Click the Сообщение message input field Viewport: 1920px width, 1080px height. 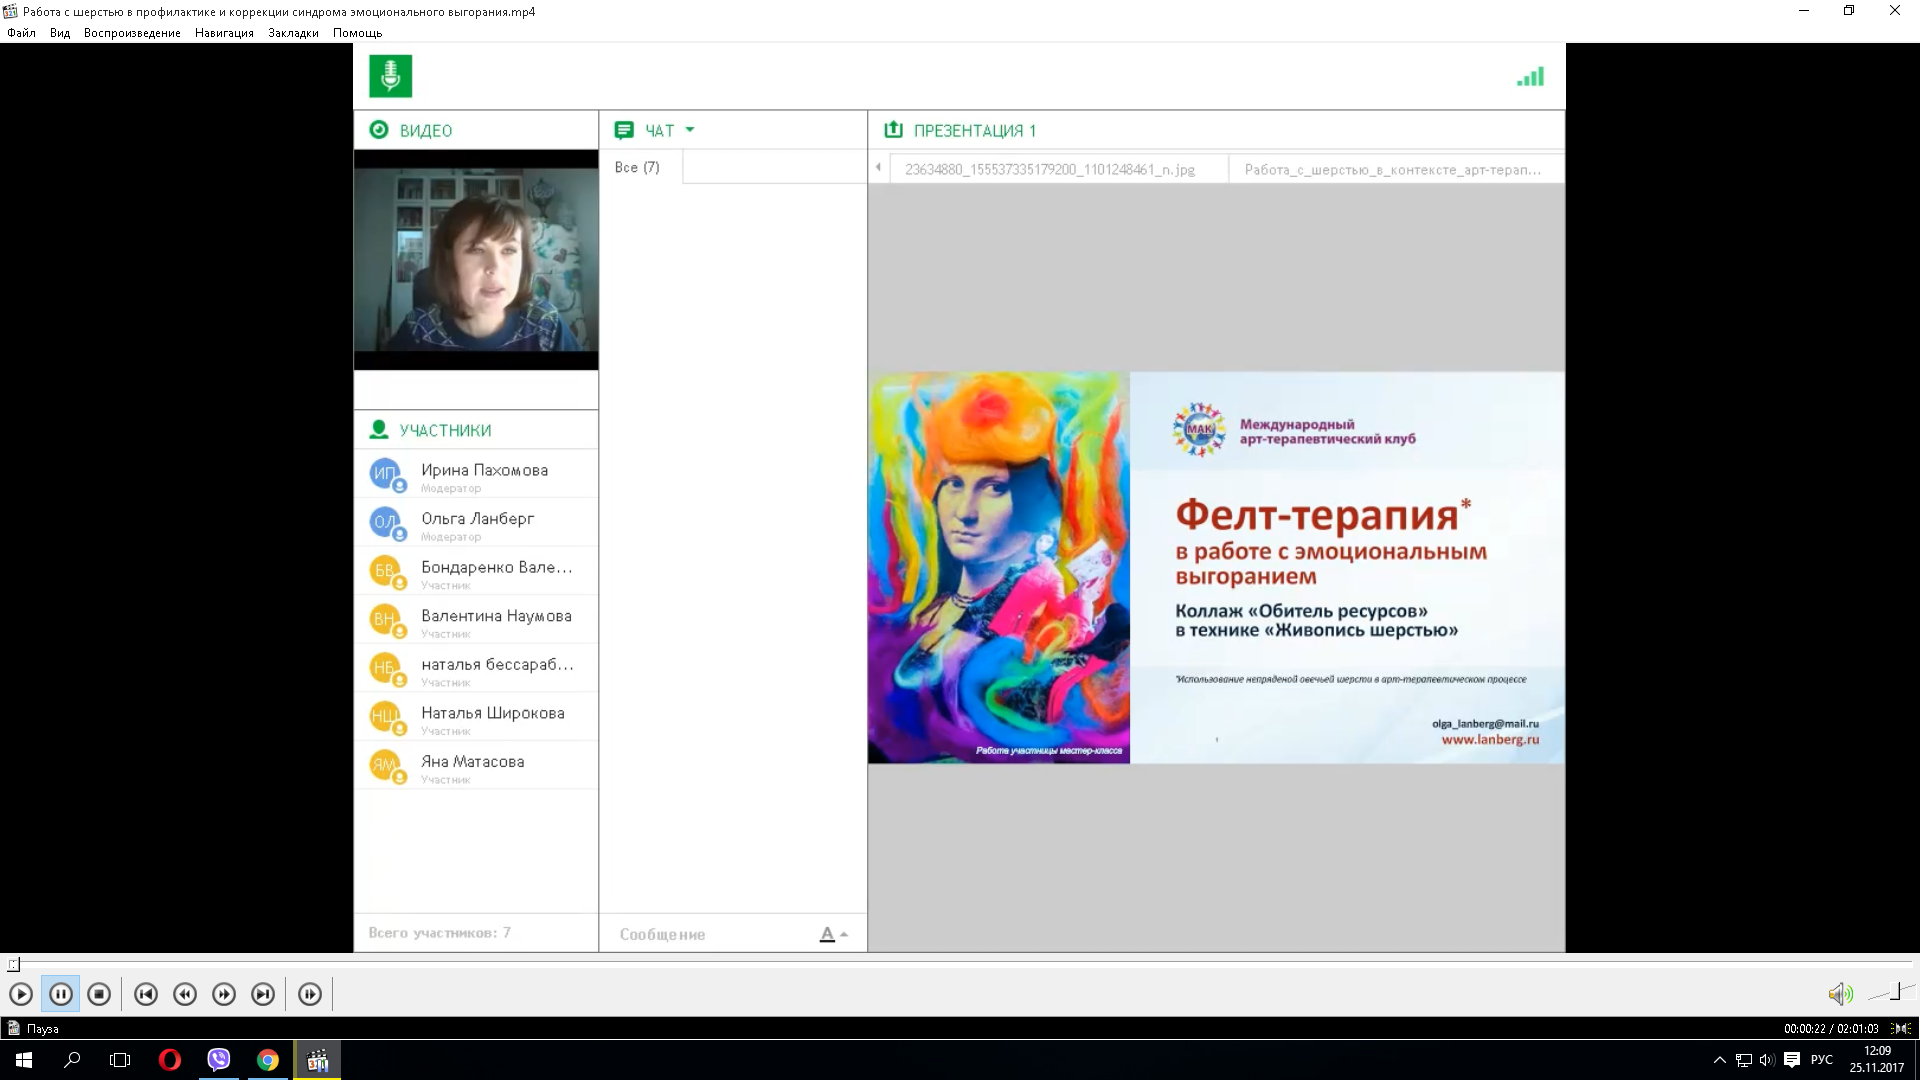pos(710,934)
